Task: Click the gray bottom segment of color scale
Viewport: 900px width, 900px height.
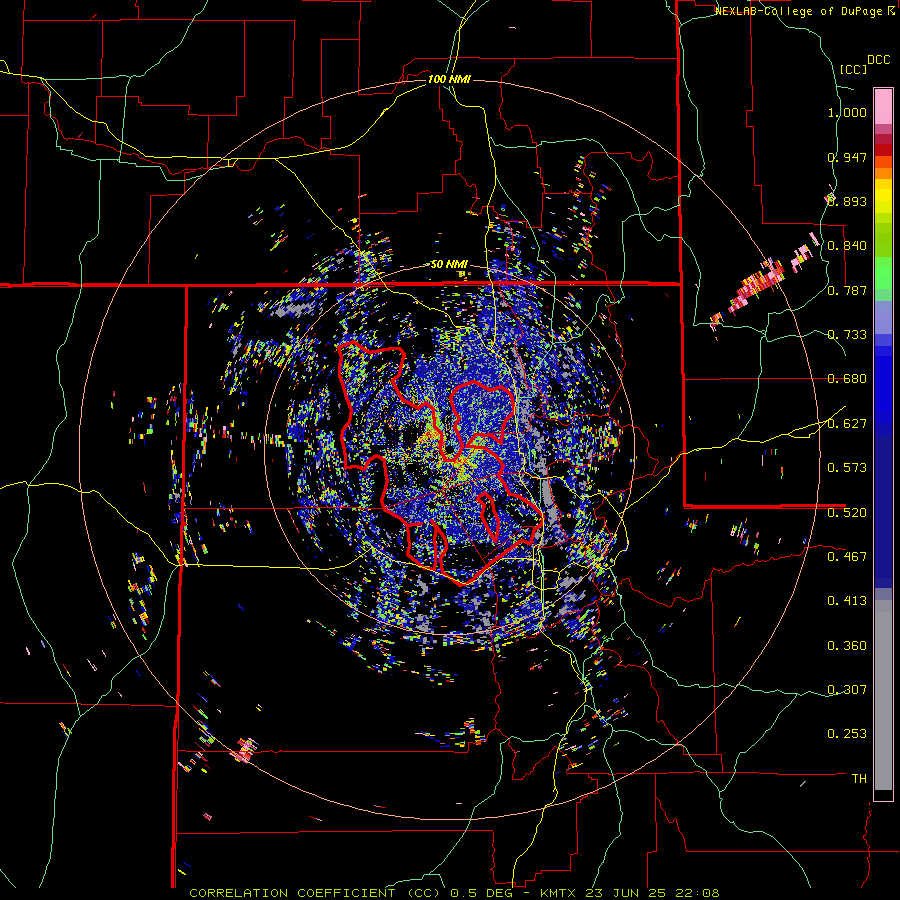Action: pos(883,695)
